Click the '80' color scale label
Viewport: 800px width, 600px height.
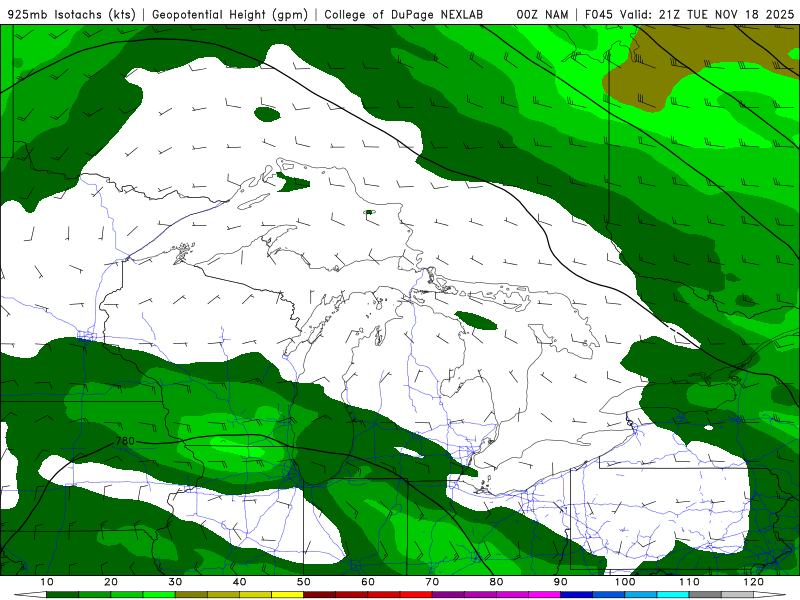click(x=496, y=582)
